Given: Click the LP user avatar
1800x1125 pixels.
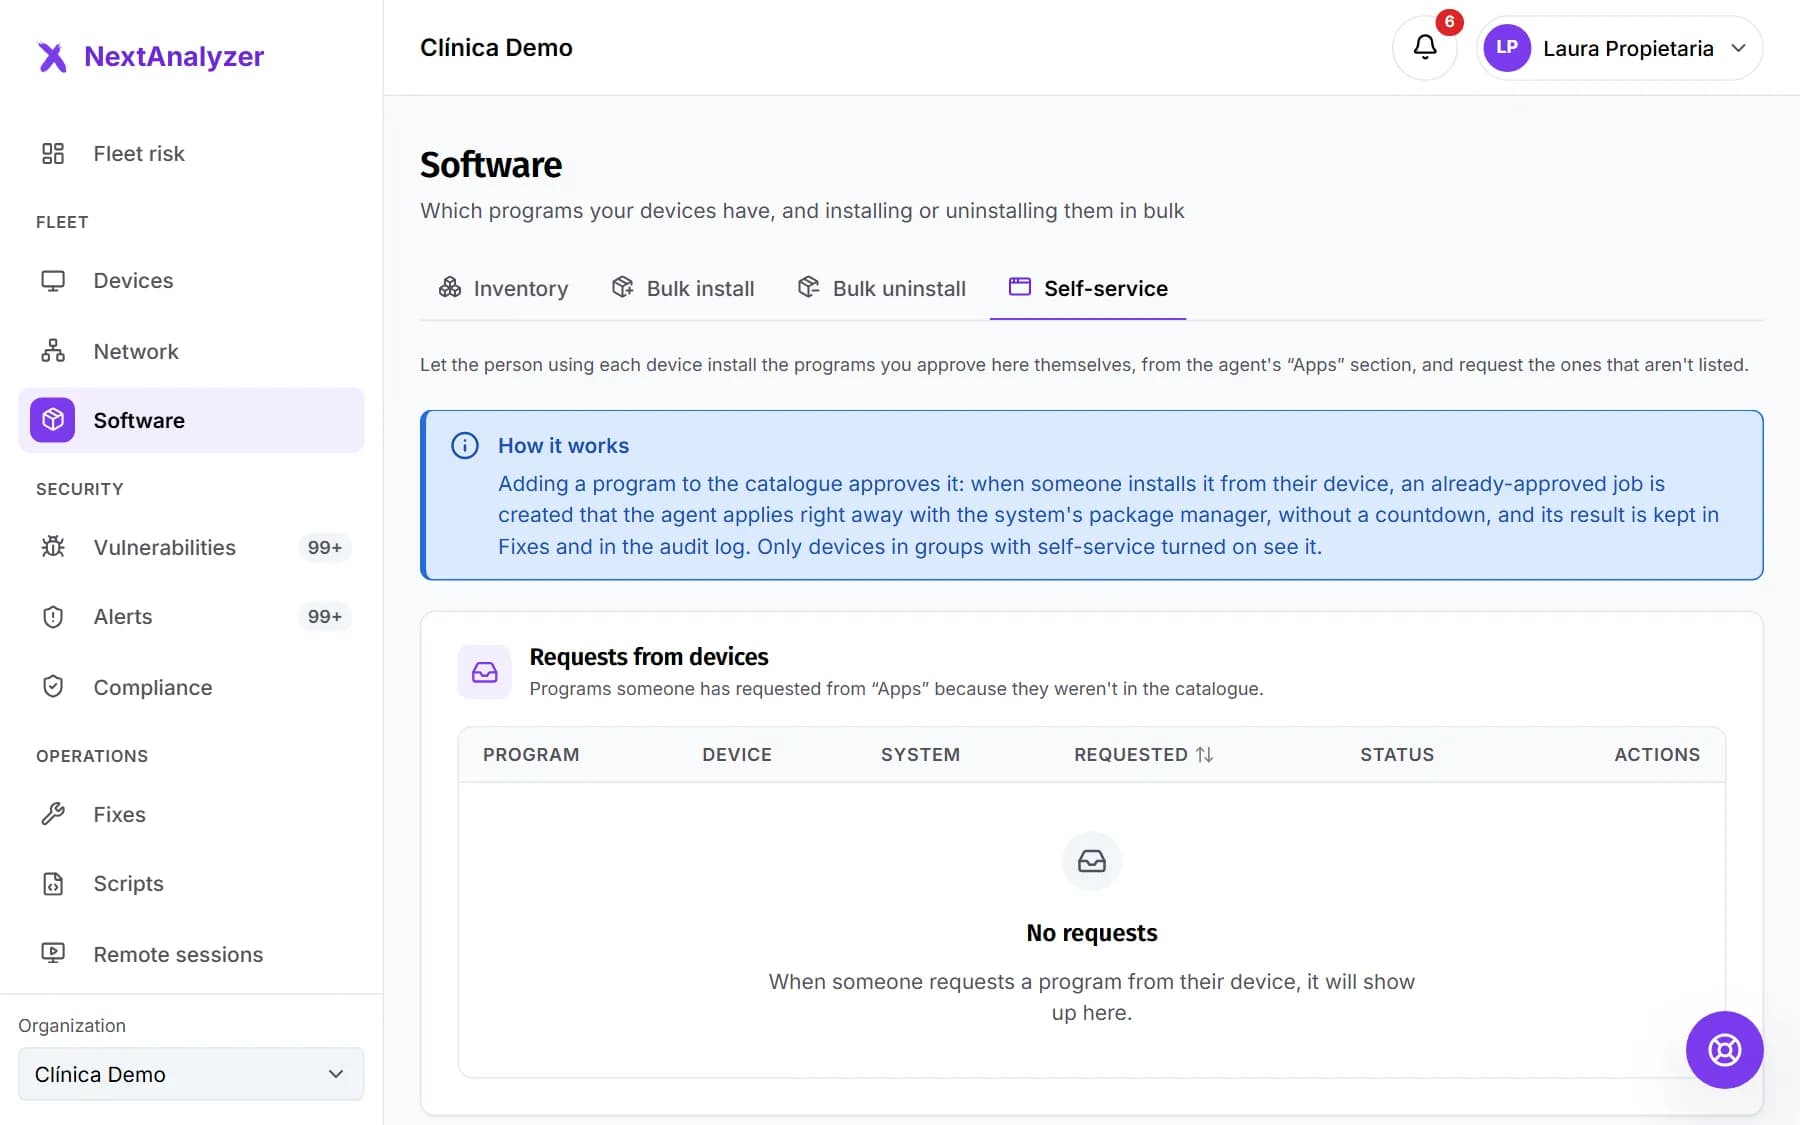Looking at the screenshot, I should pos(1507,48).
